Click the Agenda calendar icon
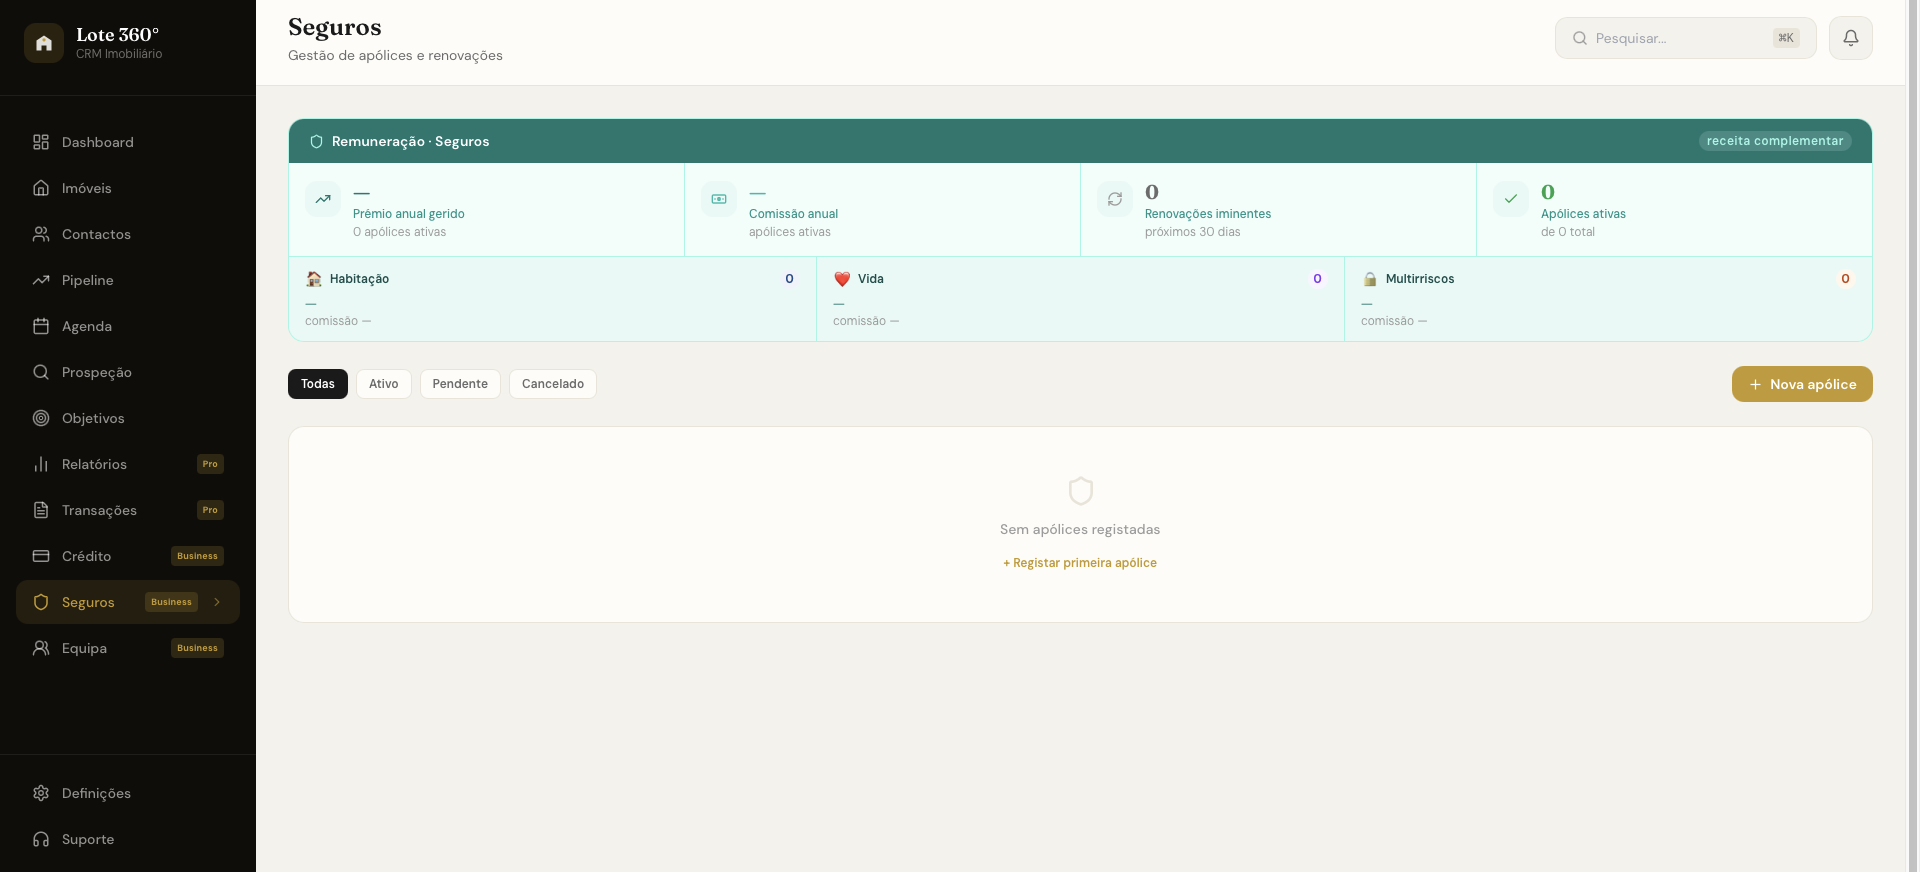 click(41, 326)
